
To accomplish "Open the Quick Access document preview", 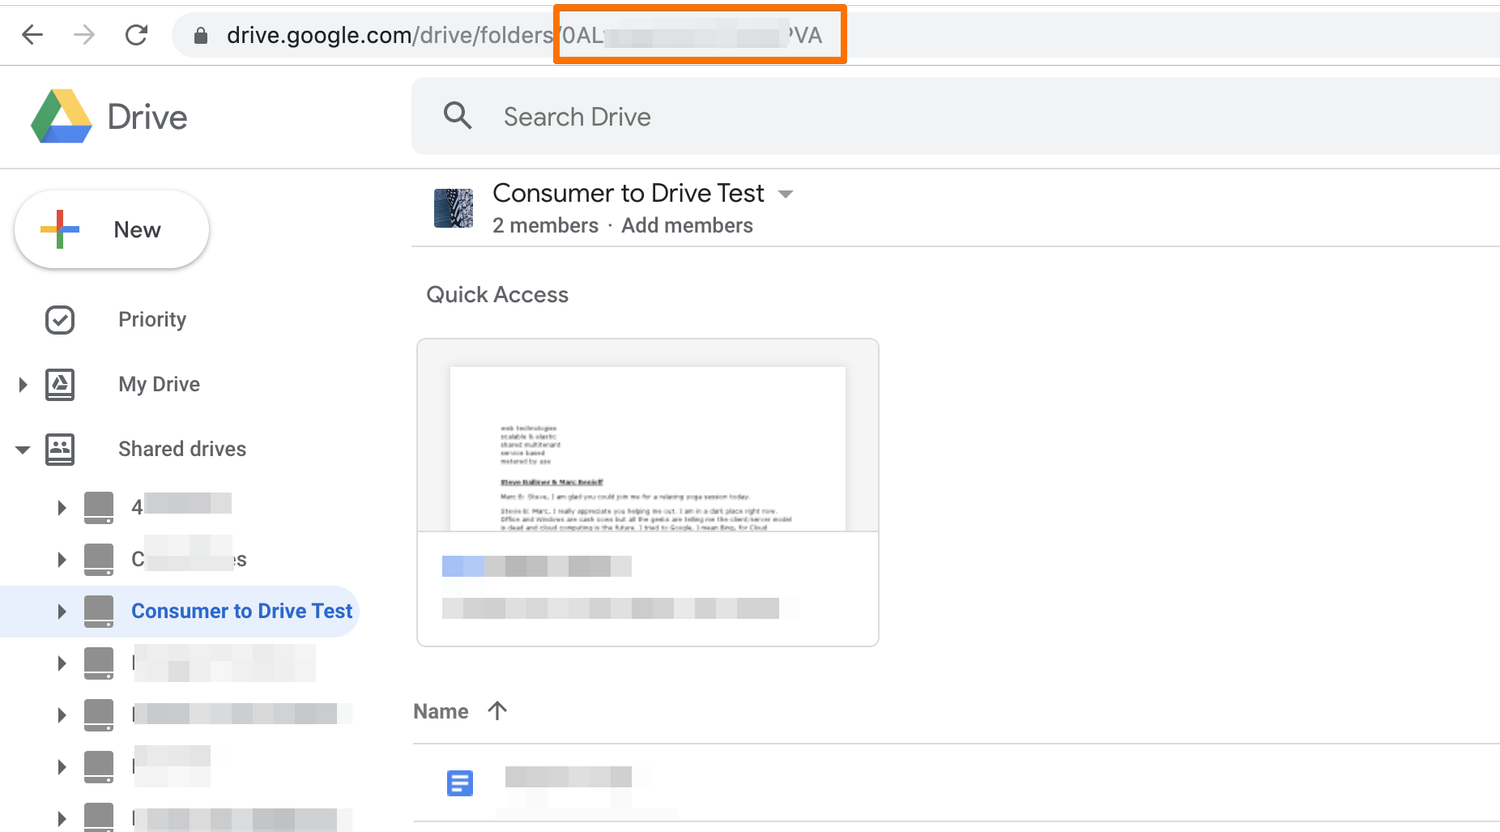I will (648, 492).
